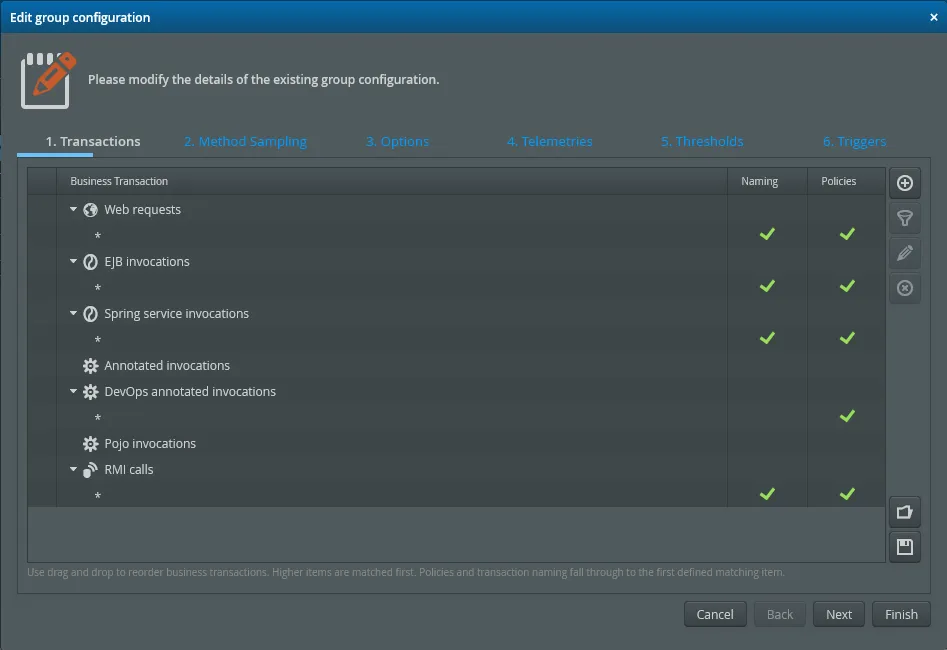Collapse the RMI calls group
The width and height of the screenshot is (947, 650).
click(x=72, y=469)
